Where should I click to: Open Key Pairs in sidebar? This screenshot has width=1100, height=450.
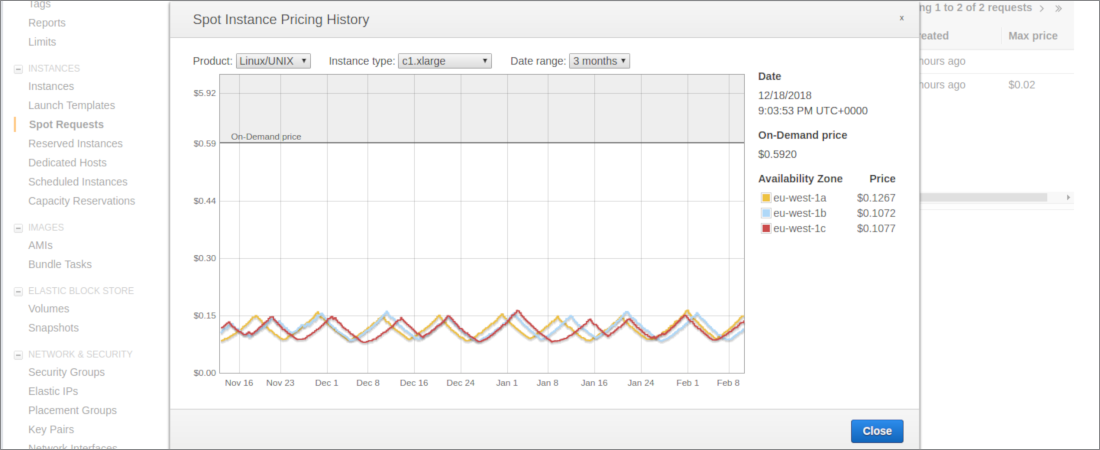(51, 430)
